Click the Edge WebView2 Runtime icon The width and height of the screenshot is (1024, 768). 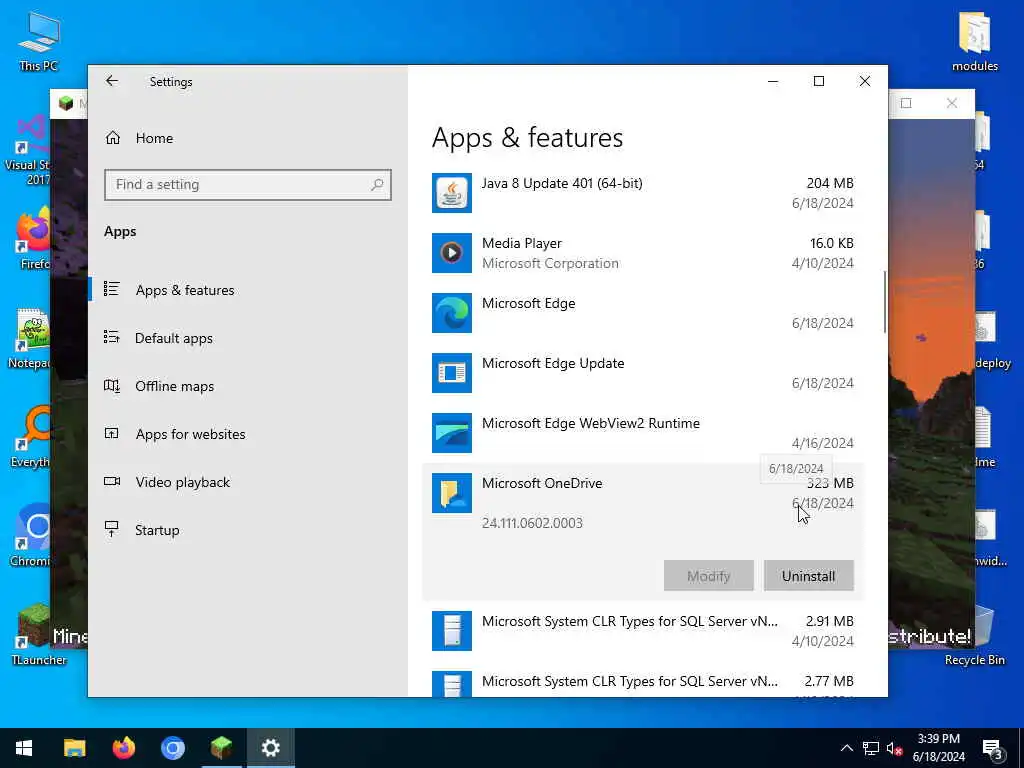coord(451,433)
